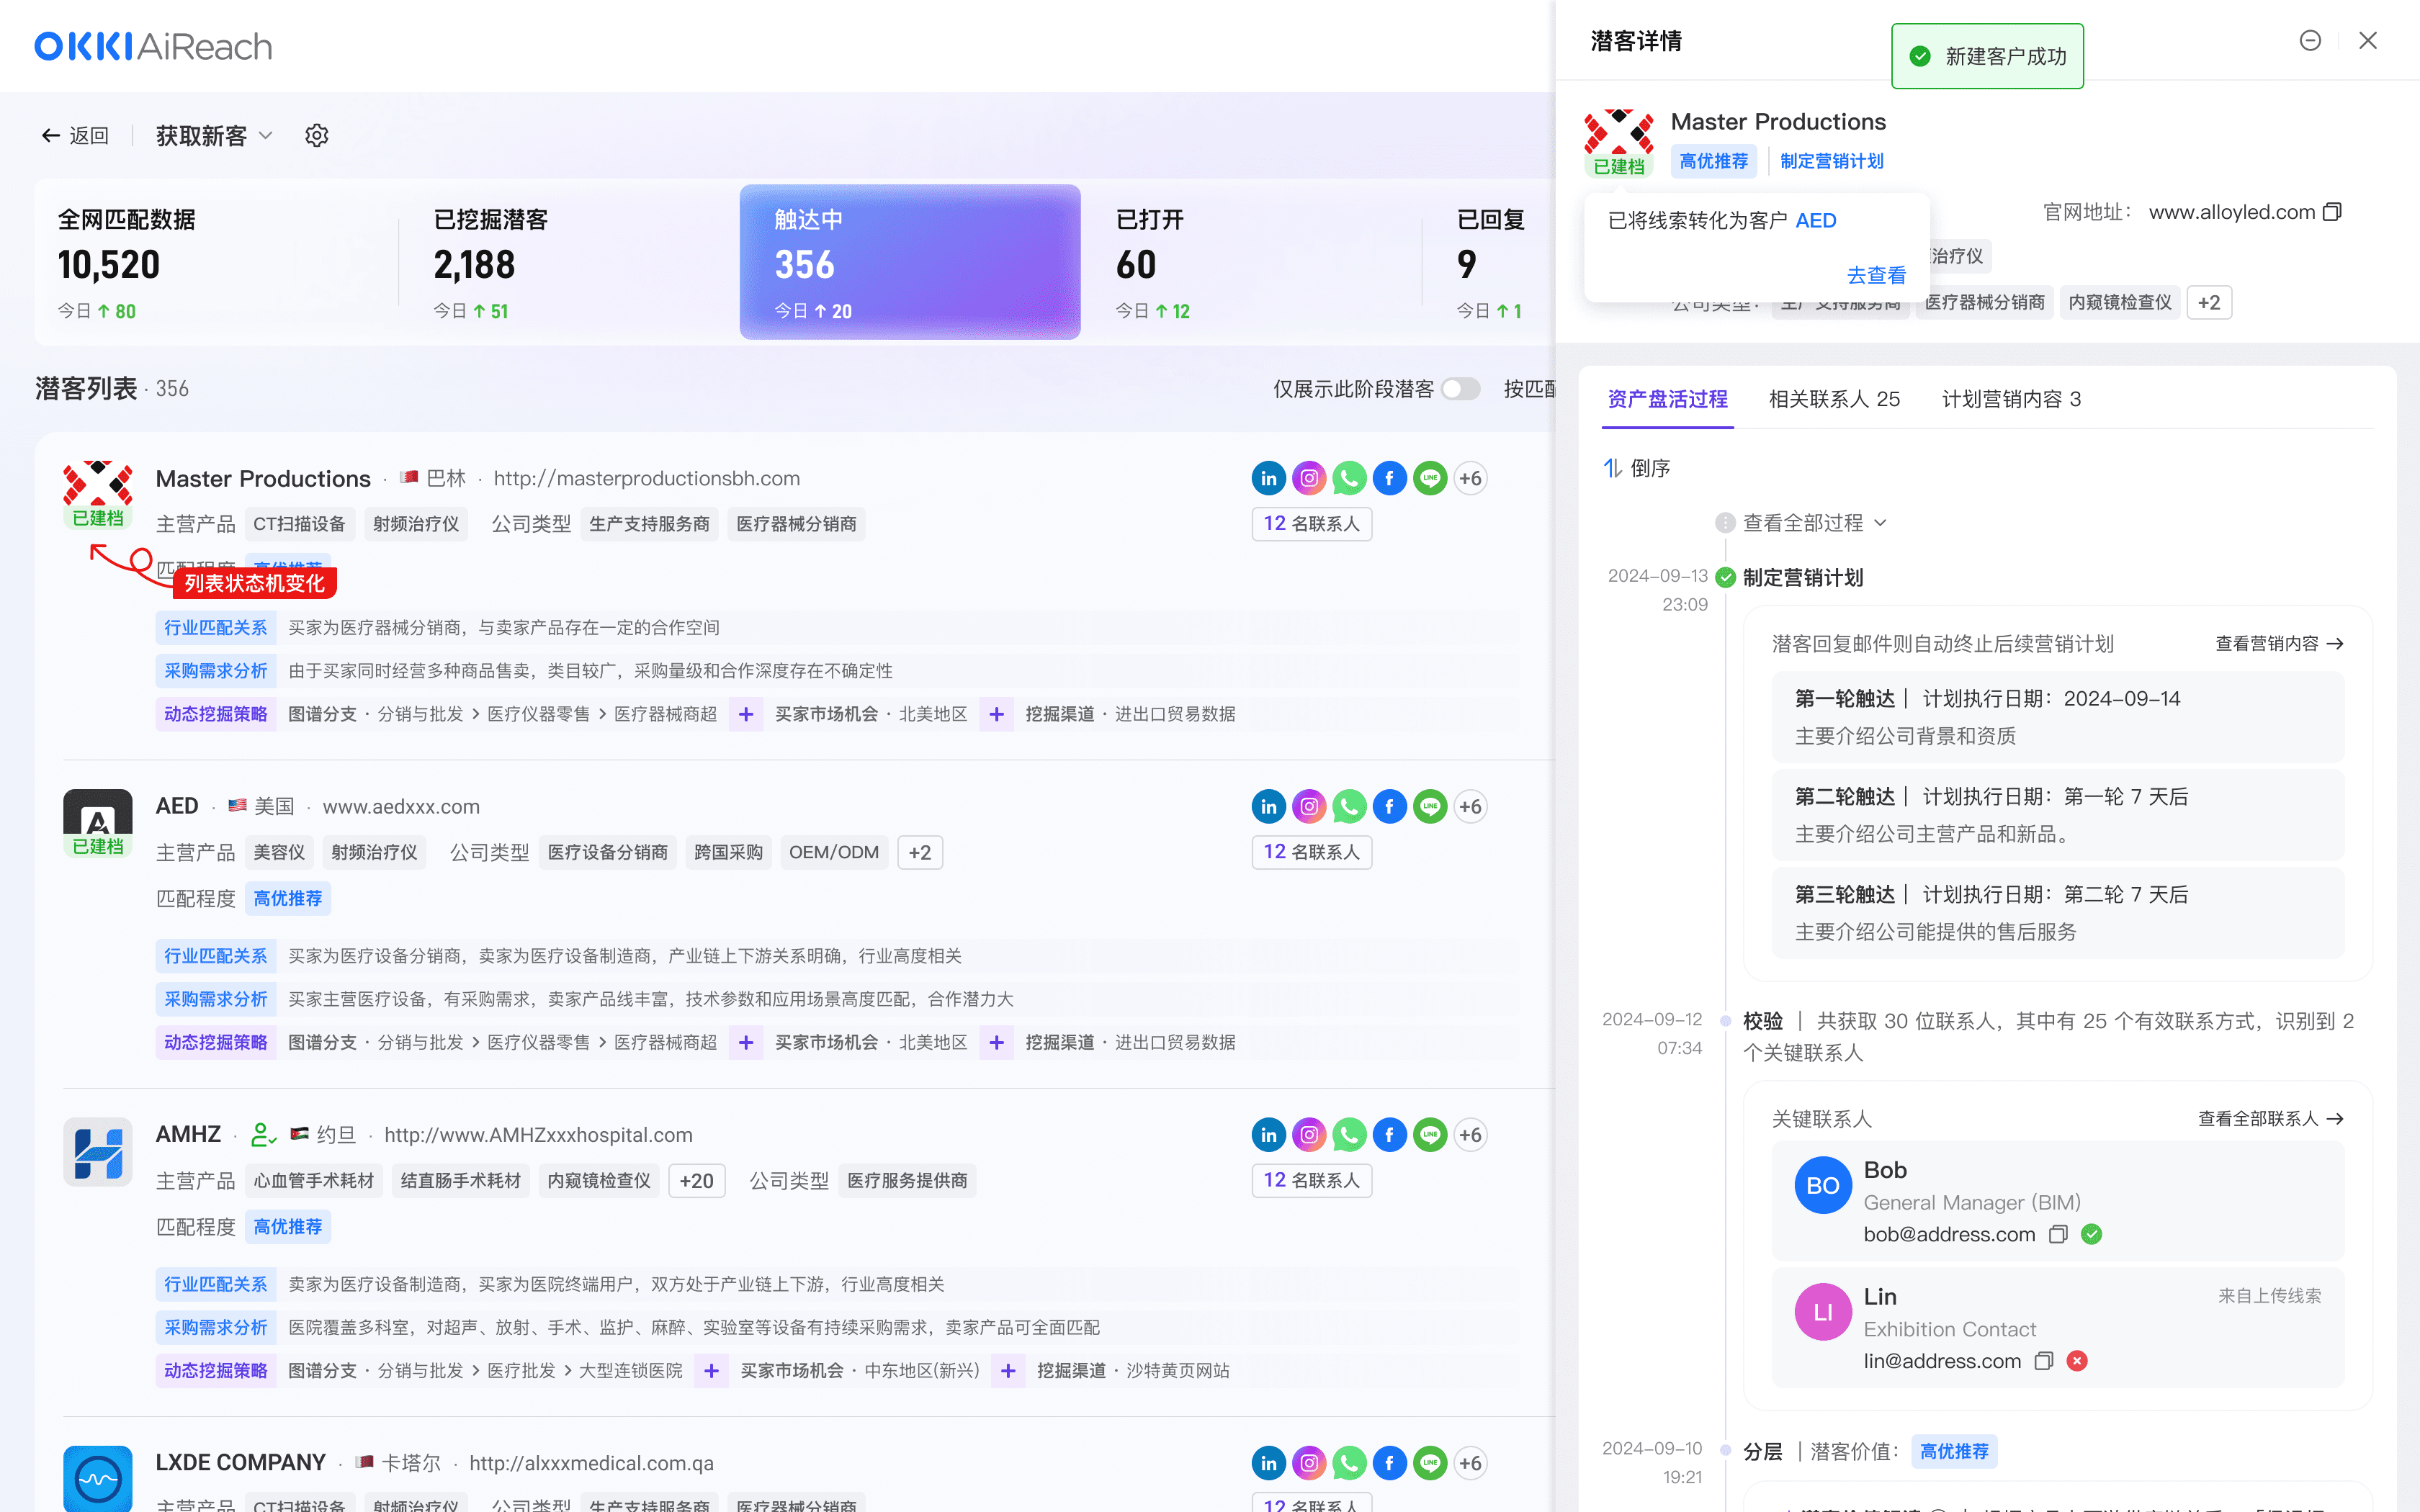2420x1512 pixels.
Task: Click LXDE COMPANY's Facebook icon
Action: click(1389, 1462)
